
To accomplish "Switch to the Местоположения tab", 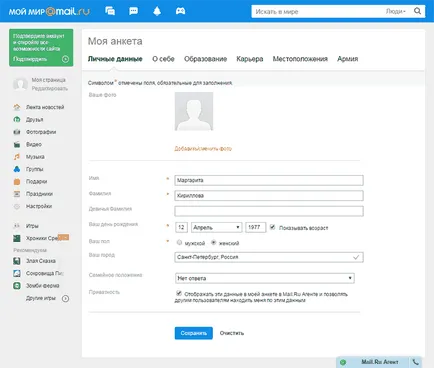I will pyautogui.click(x=300, y=59).
